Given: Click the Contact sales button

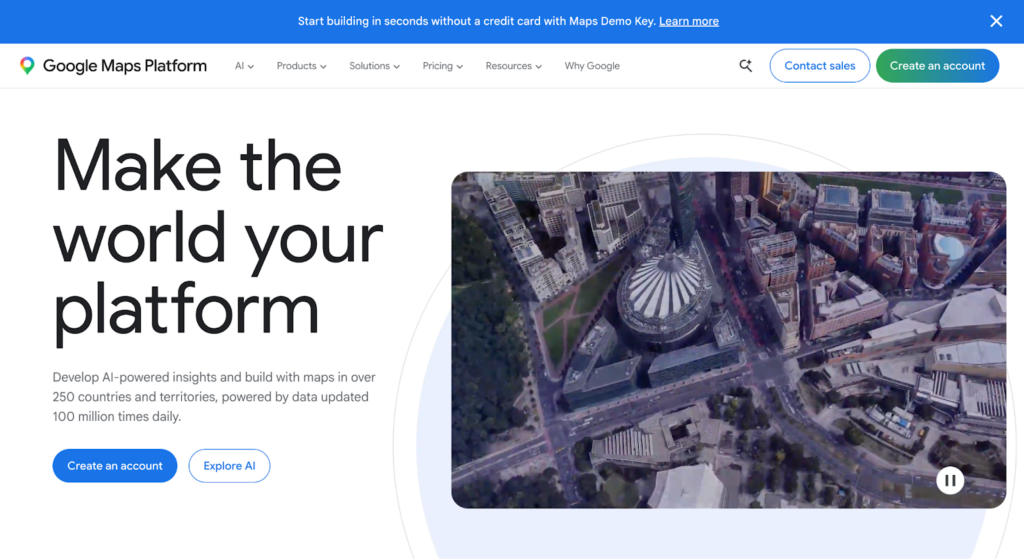Looking at the screenshot, I should [820, 65].
